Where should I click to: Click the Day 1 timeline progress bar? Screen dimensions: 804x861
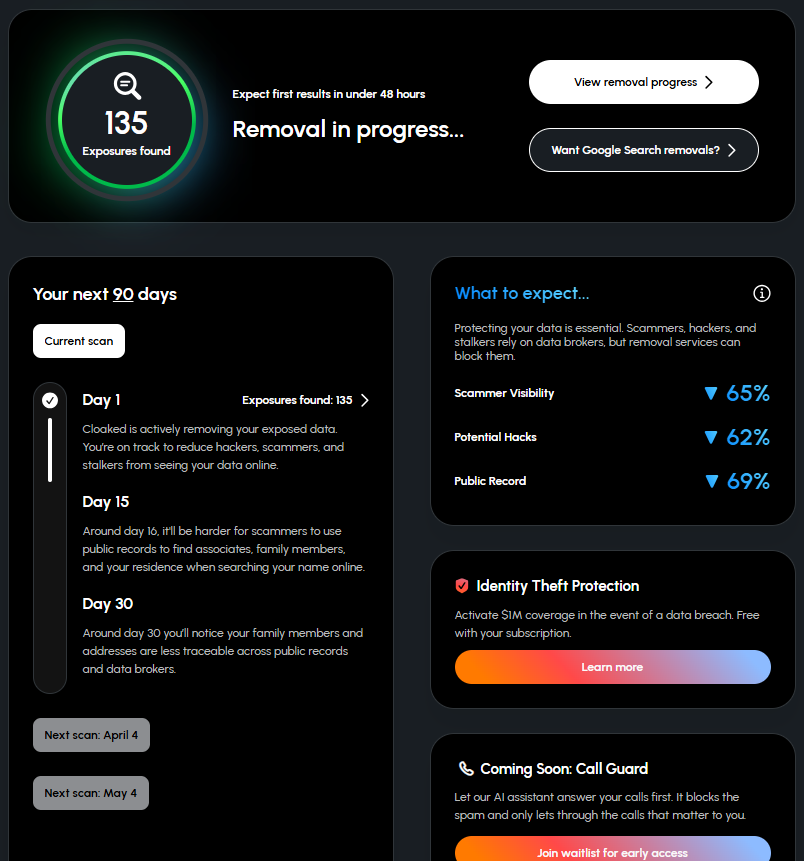pyautogui.click(x=50, y=450)
